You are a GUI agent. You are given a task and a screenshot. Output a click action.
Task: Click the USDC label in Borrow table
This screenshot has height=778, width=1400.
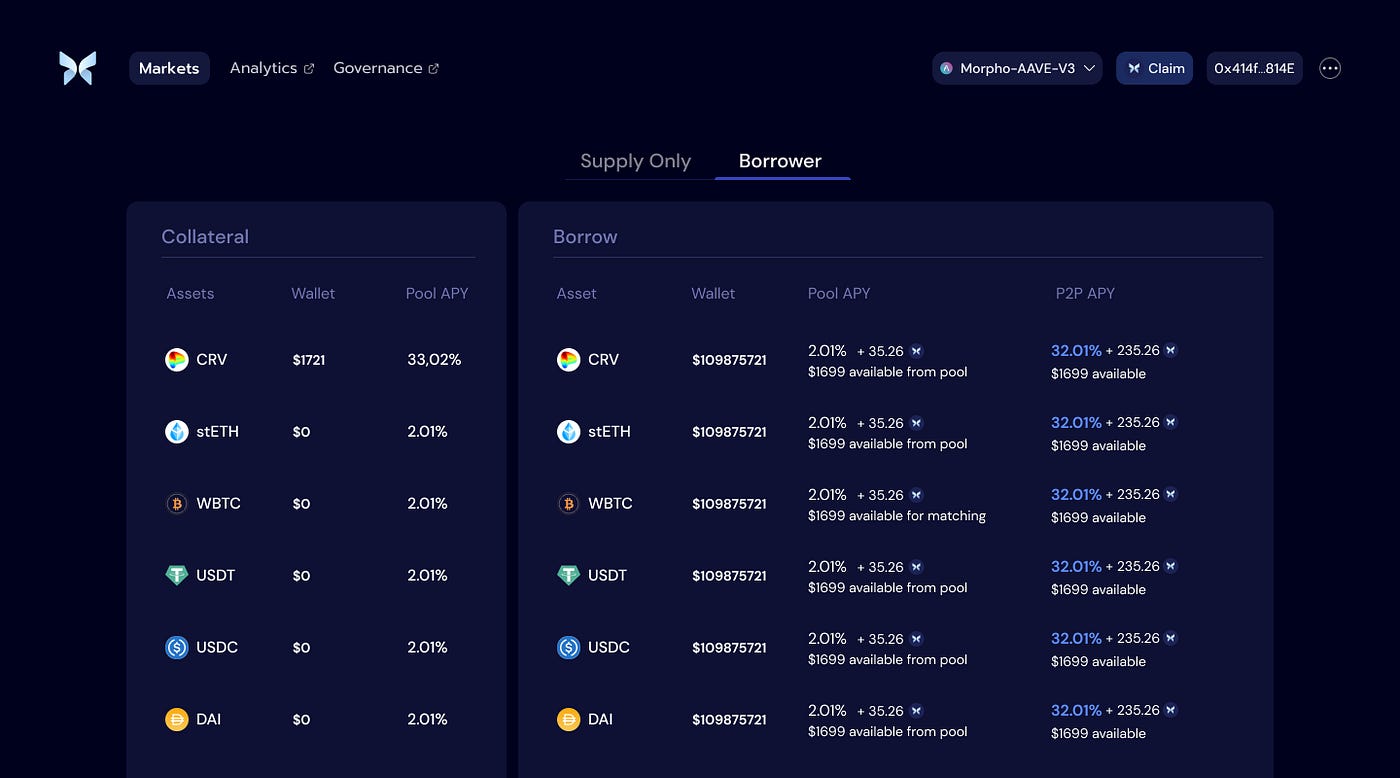click(609, 648)
